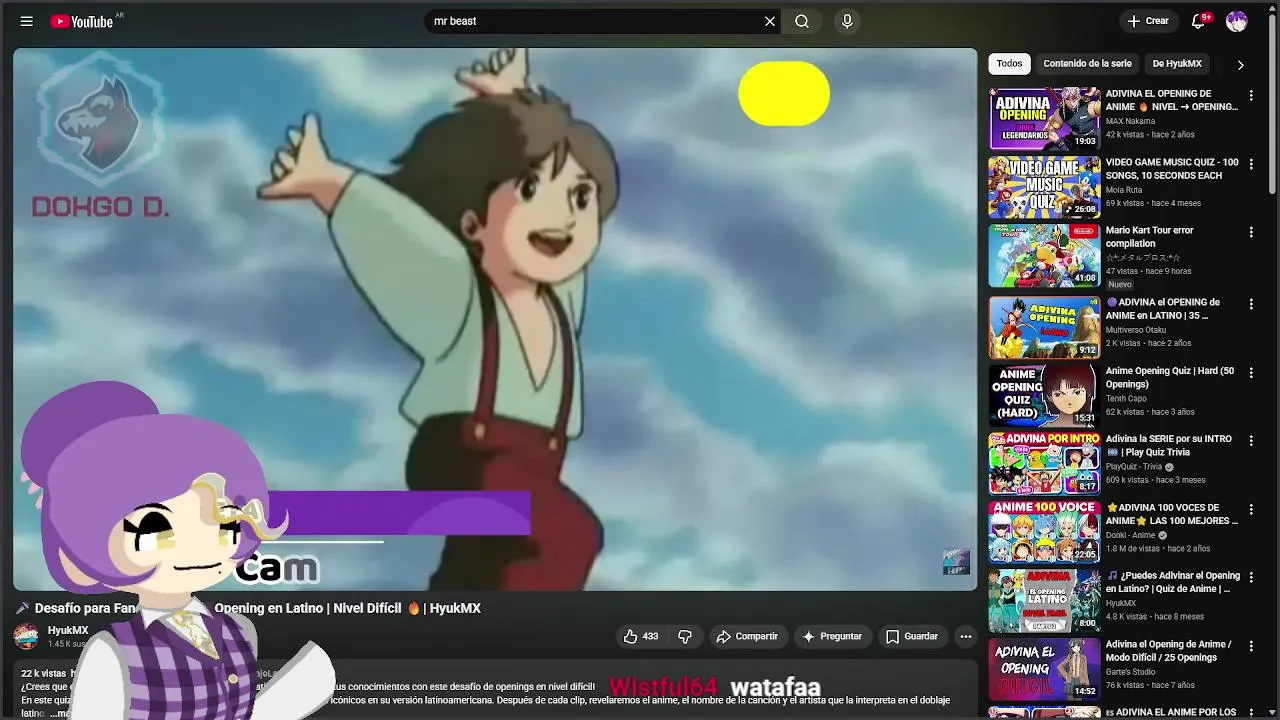The height and width of the screenshot is (720, 1280).
Task: Open ANIME 100 VOICE thumbnail 22:05
Action: point(1044,532)
